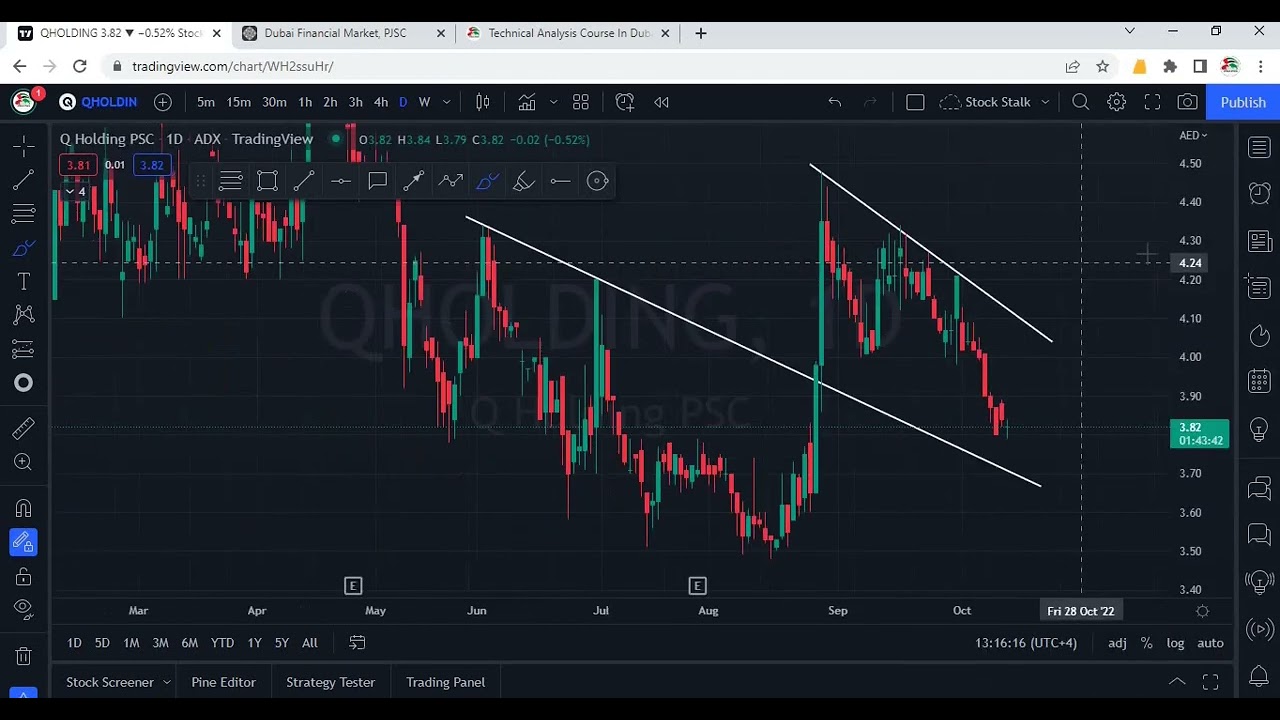Viewport: 1280px width, 720px height.
Task: Switch to 30m timeframe
Action: (x=274, y=102)
